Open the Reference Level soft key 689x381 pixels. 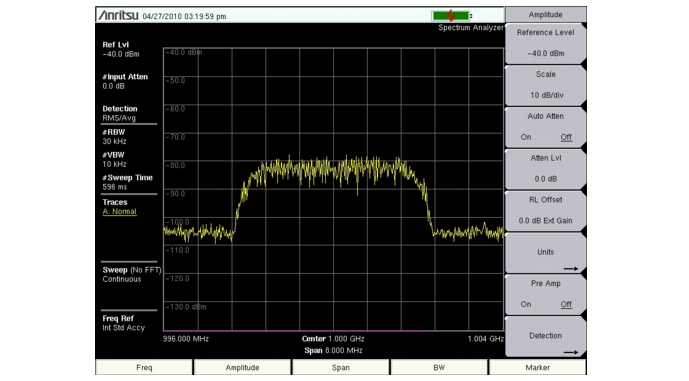(545, 43)
